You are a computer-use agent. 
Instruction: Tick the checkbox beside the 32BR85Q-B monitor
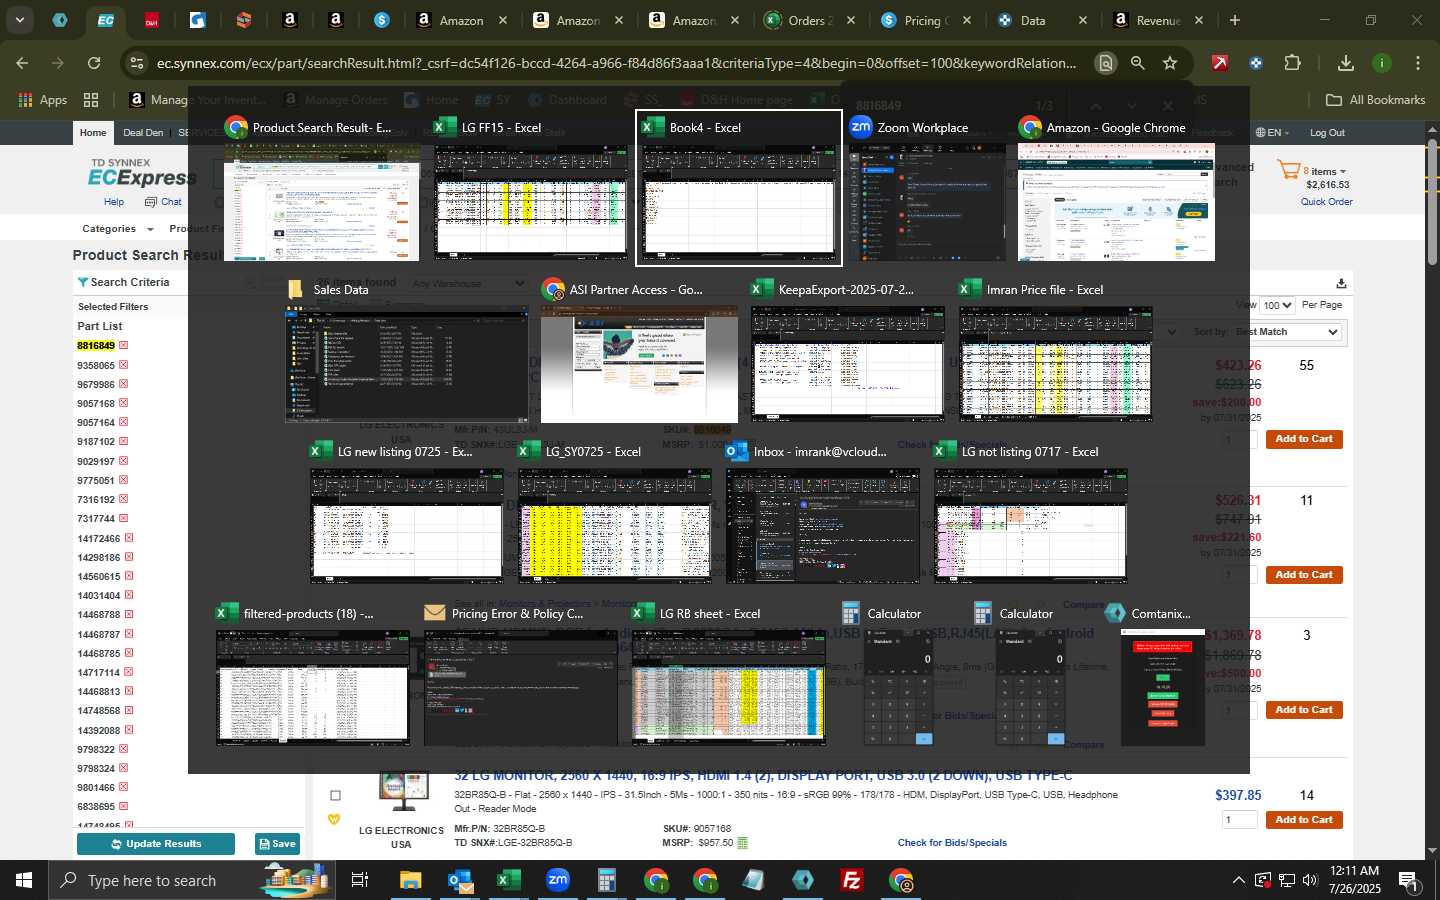click(335, 796)
